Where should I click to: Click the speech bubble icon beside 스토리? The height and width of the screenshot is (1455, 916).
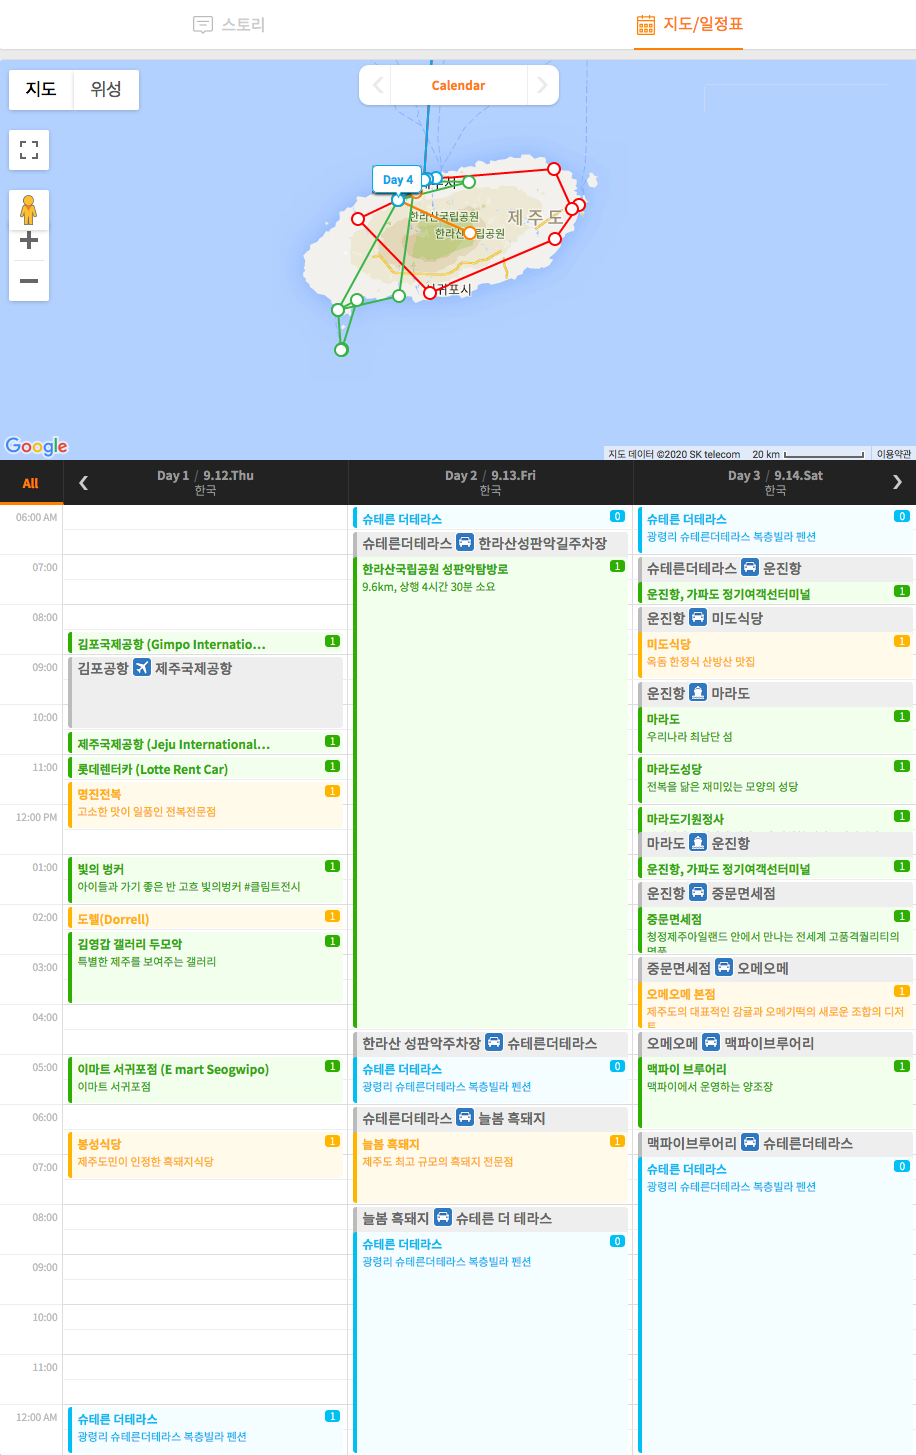(202, 25)
